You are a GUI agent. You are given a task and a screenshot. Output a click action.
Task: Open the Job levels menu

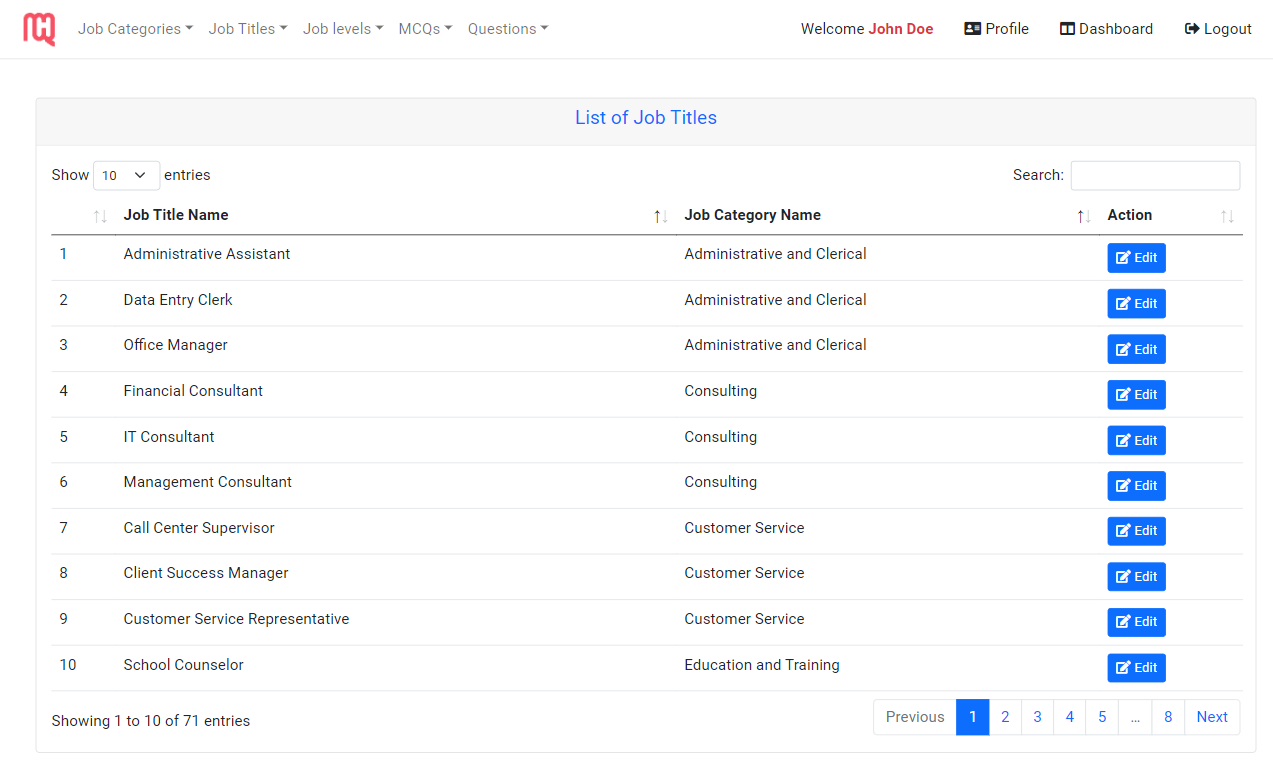[x=342, y=28]
